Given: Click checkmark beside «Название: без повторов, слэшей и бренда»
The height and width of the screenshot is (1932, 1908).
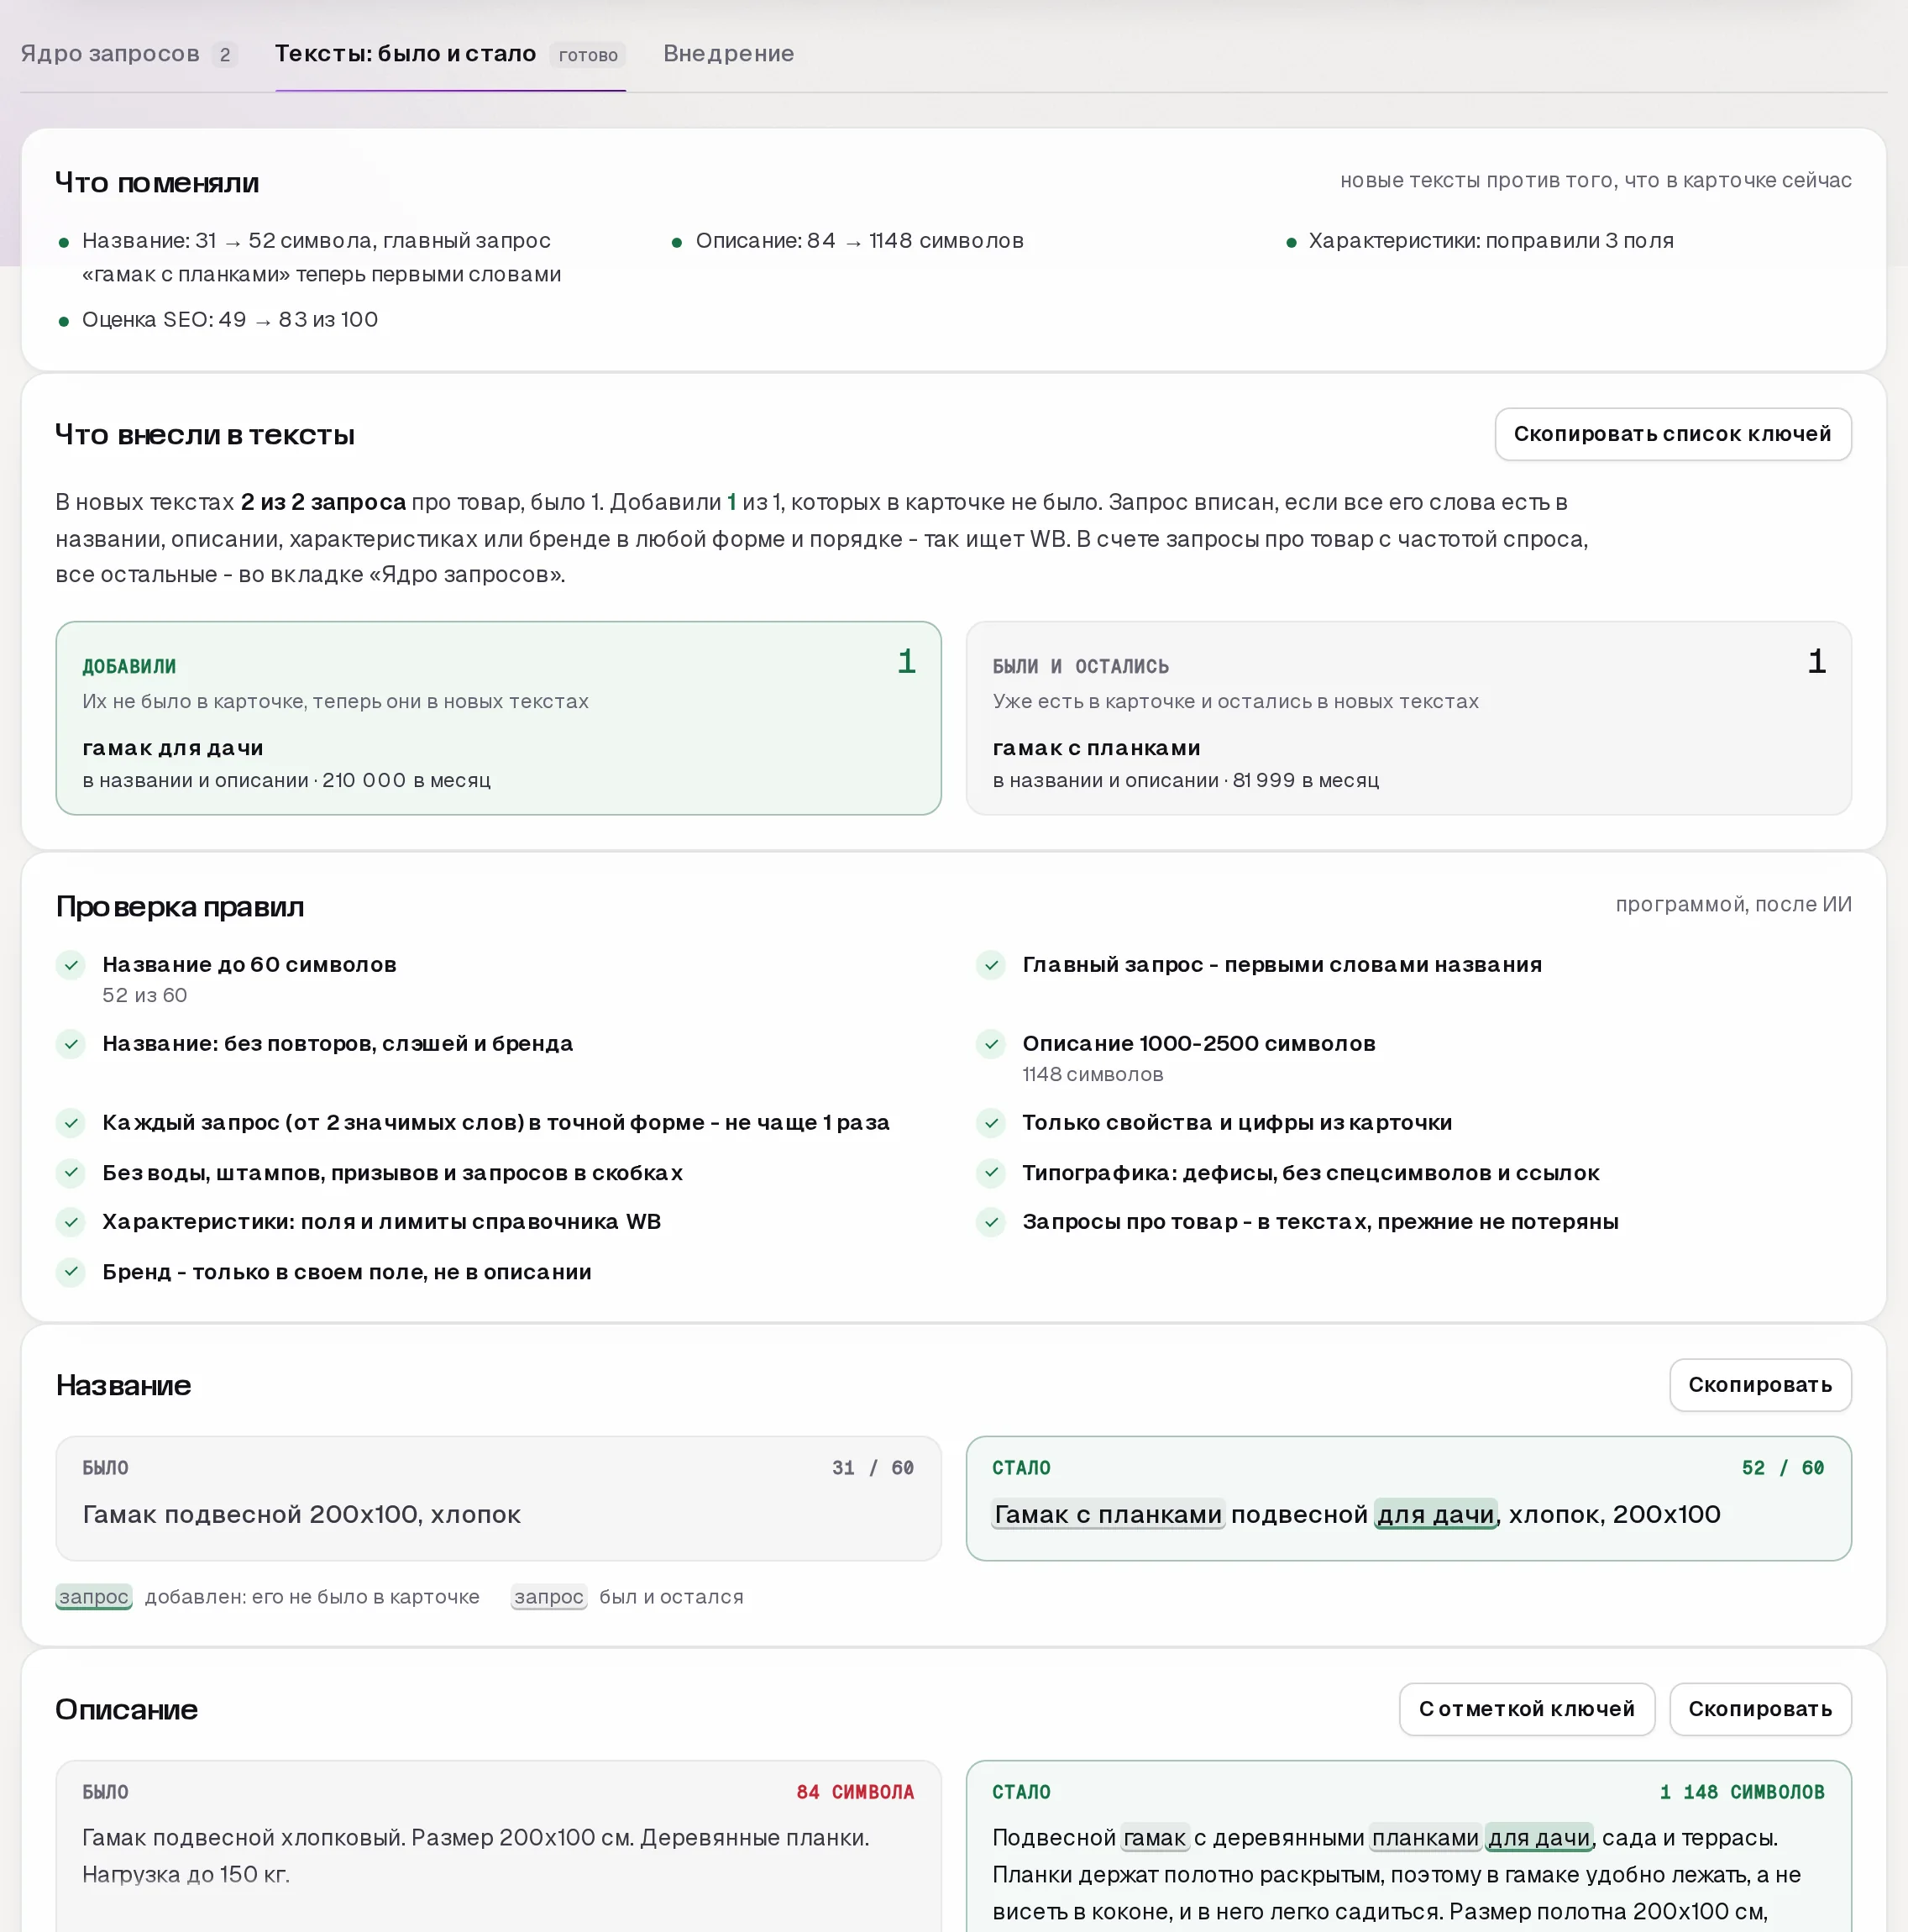Looking at the screenshot, I should [x=71, y=1044].
